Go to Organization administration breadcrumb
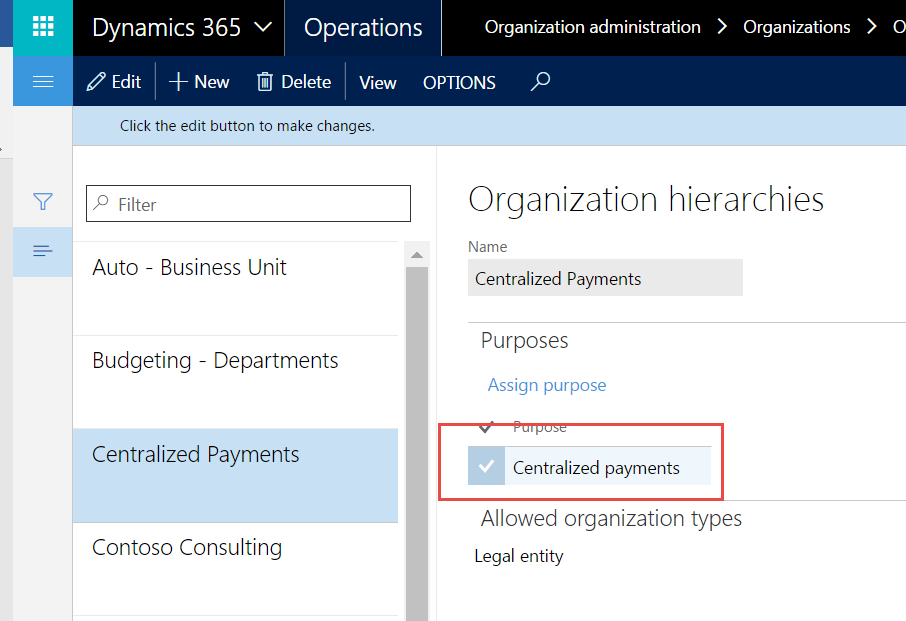906x621 pixels. point(592,27)
